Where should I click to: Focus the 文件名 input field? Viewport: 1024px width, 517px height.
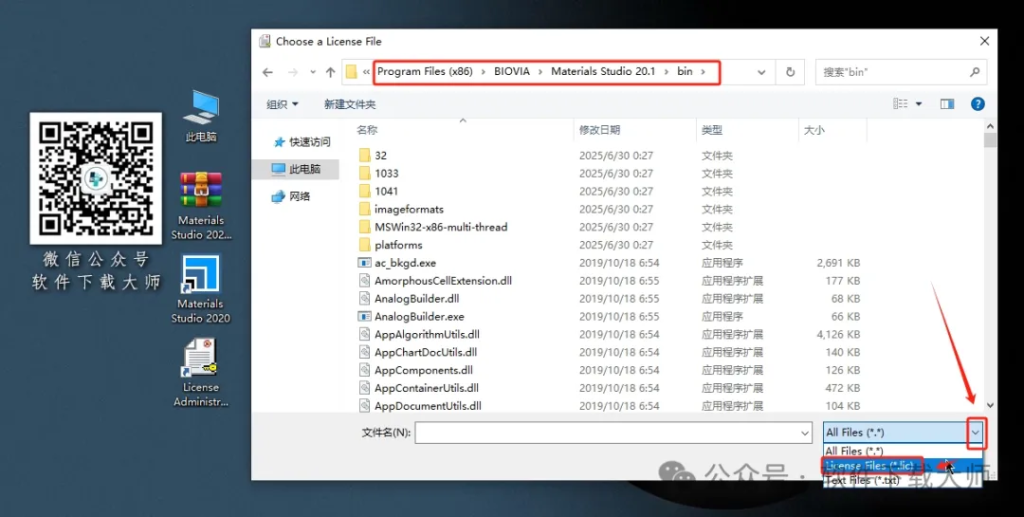point(606,433)
